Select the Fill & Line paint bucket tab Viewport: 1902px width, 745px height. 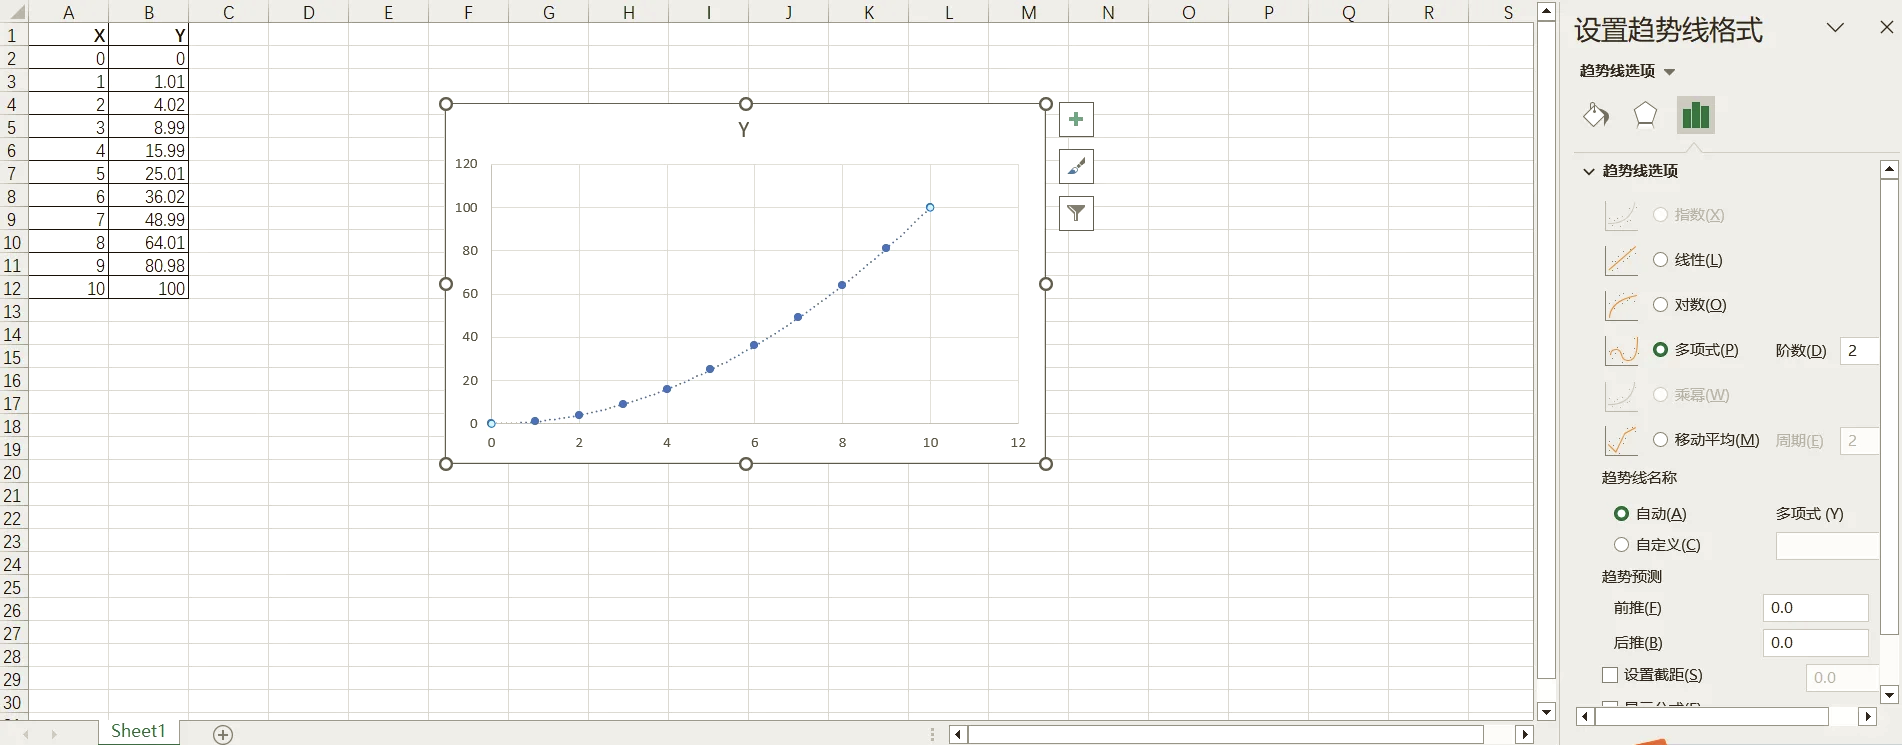[1596, 115]
